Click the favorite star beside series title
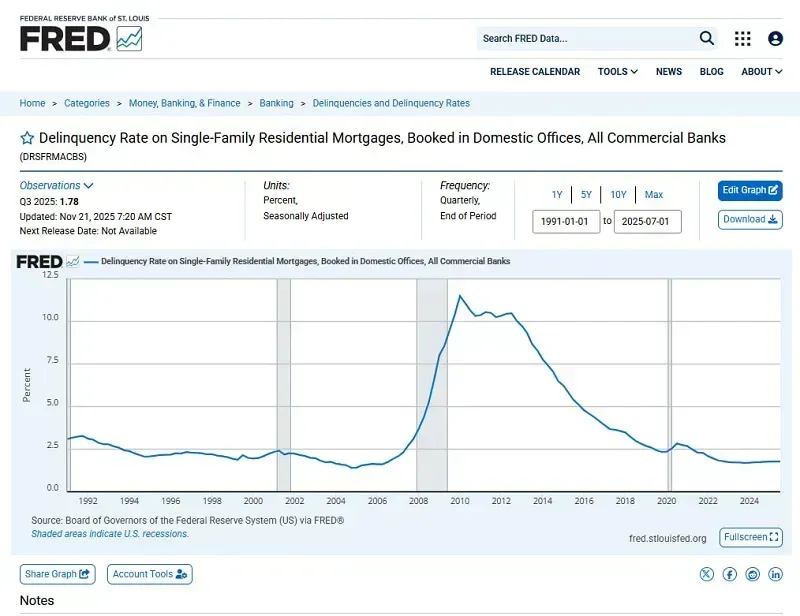This screenshot has width=800, height=616. coord(27,138)
